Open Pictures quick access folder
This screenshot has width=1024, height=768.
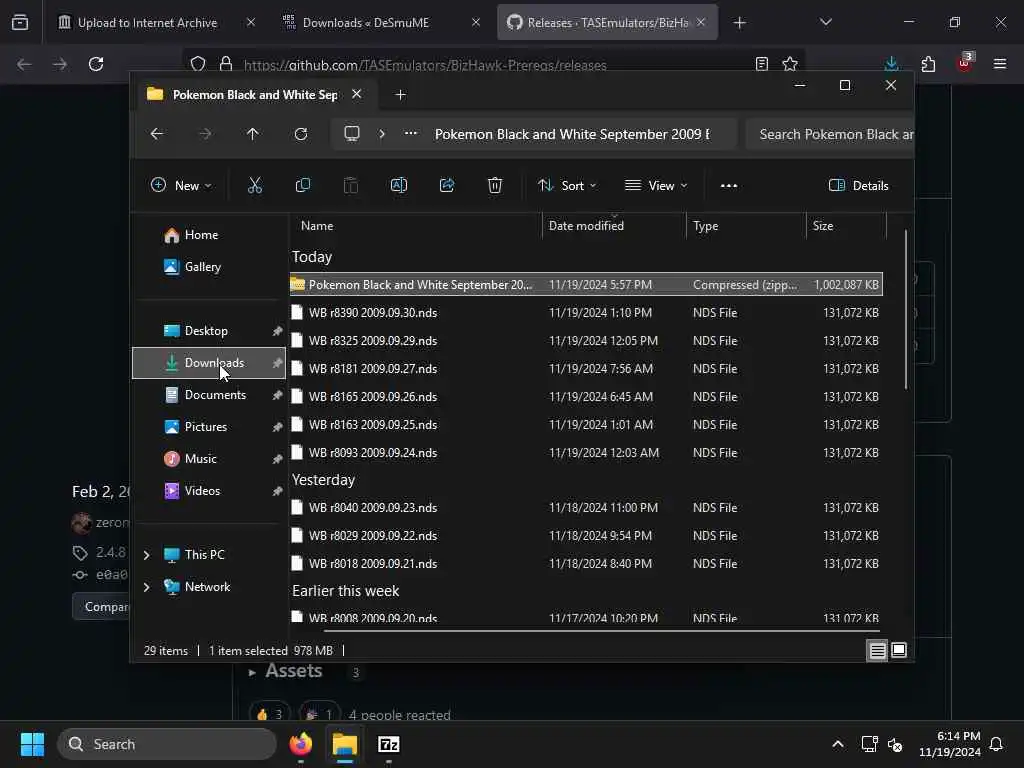click(x=206, y=427)
